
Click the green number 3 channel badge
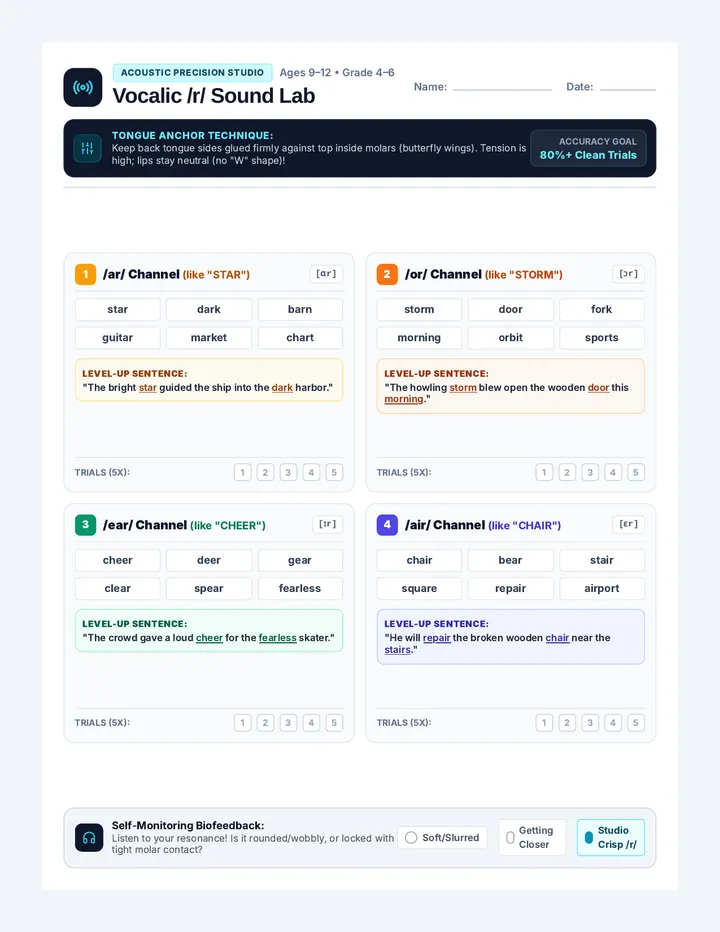[86, 525]
